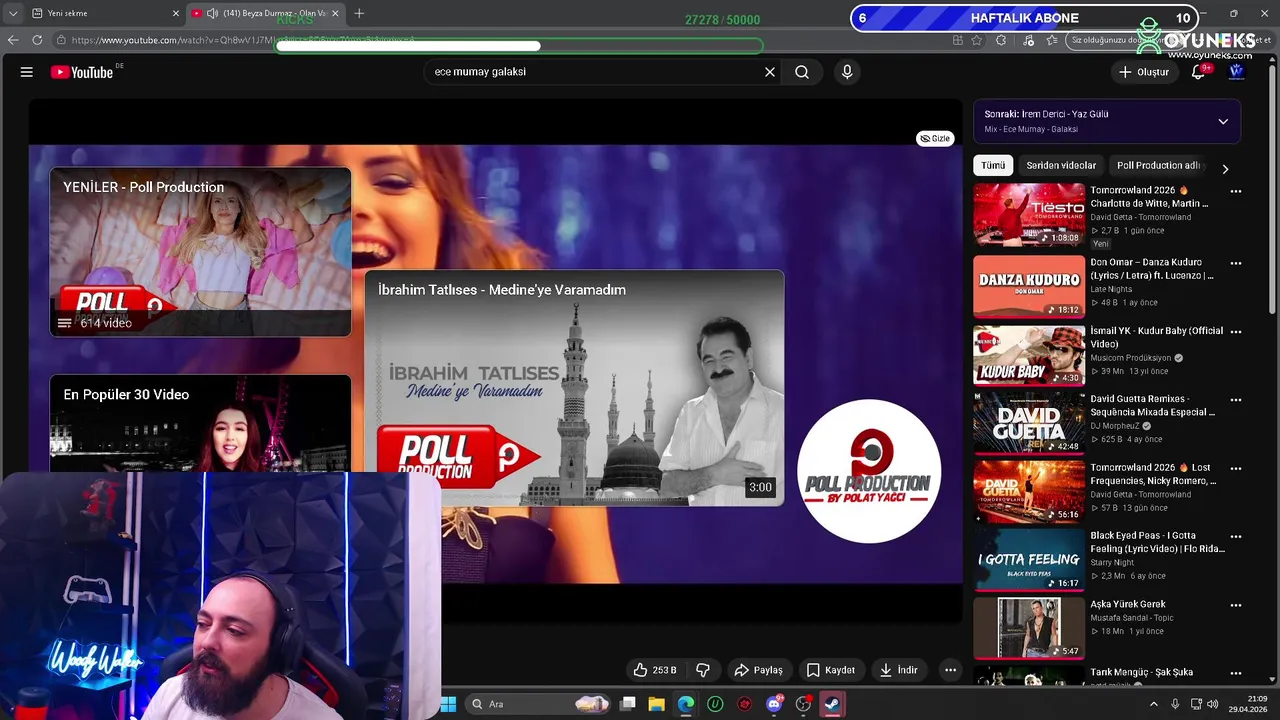Open Discord from taskbar

pyautogui.click(x=774, y=704)
